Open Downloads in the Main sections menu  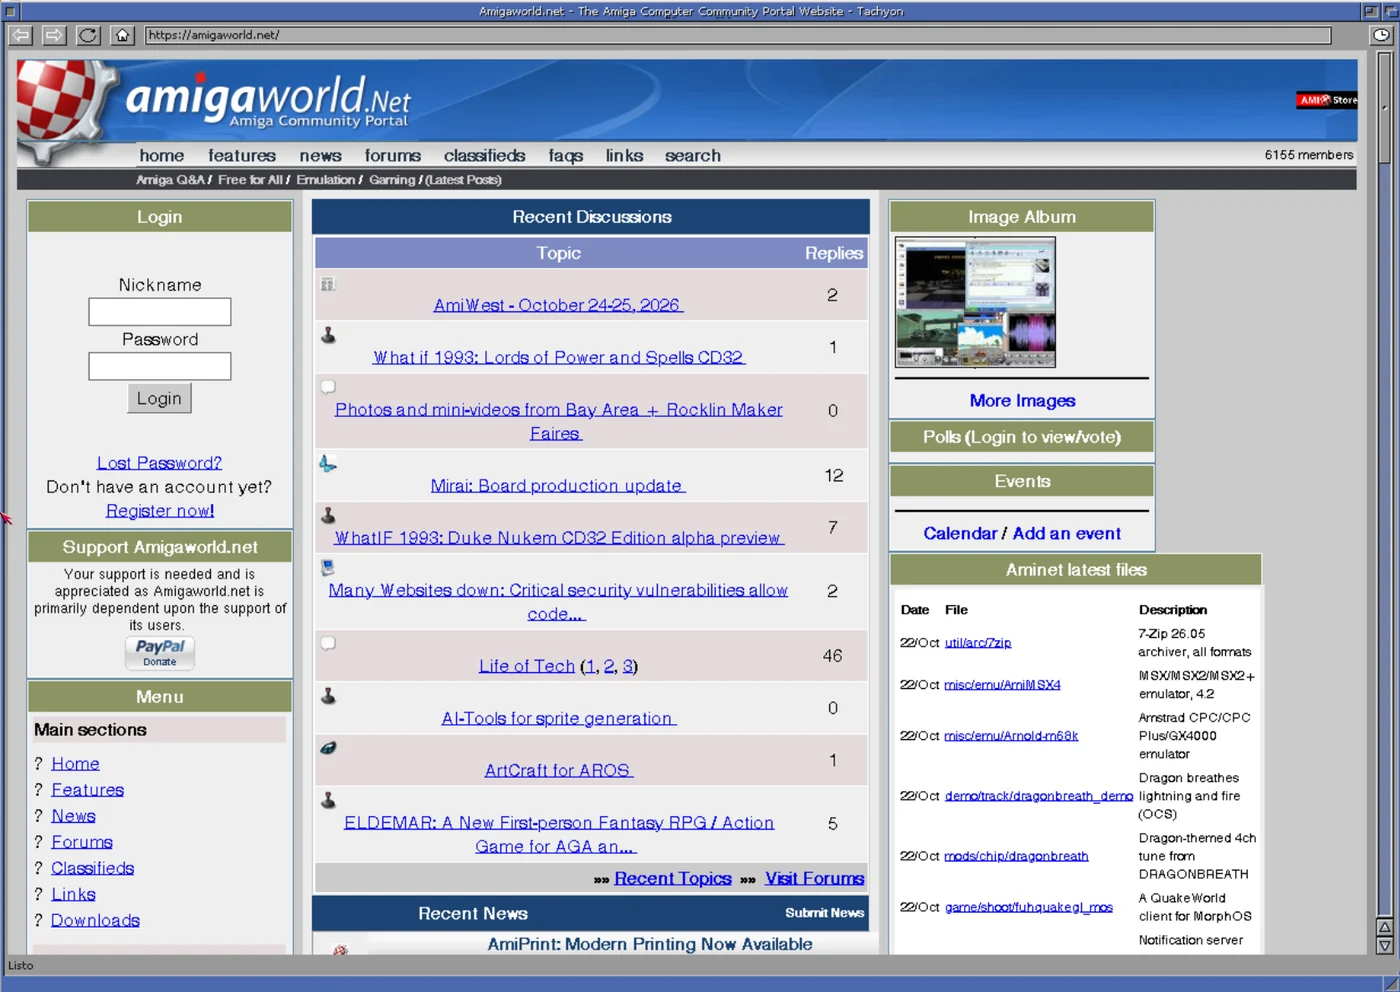95,921
